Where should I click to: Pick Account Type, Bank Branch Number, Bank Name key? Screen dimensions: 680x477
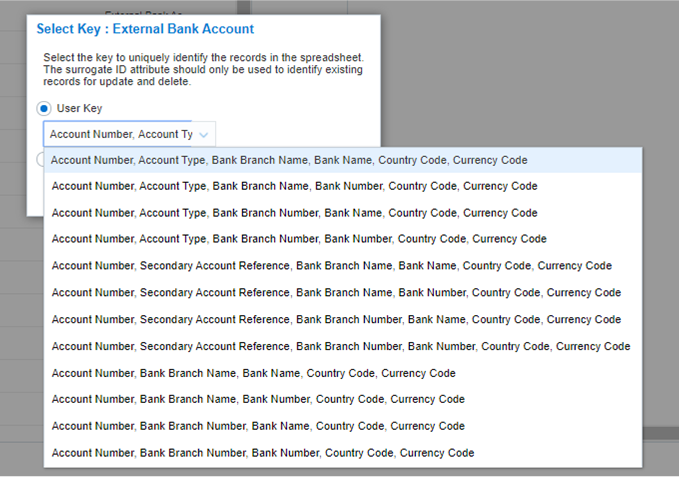tap(294, 213)
